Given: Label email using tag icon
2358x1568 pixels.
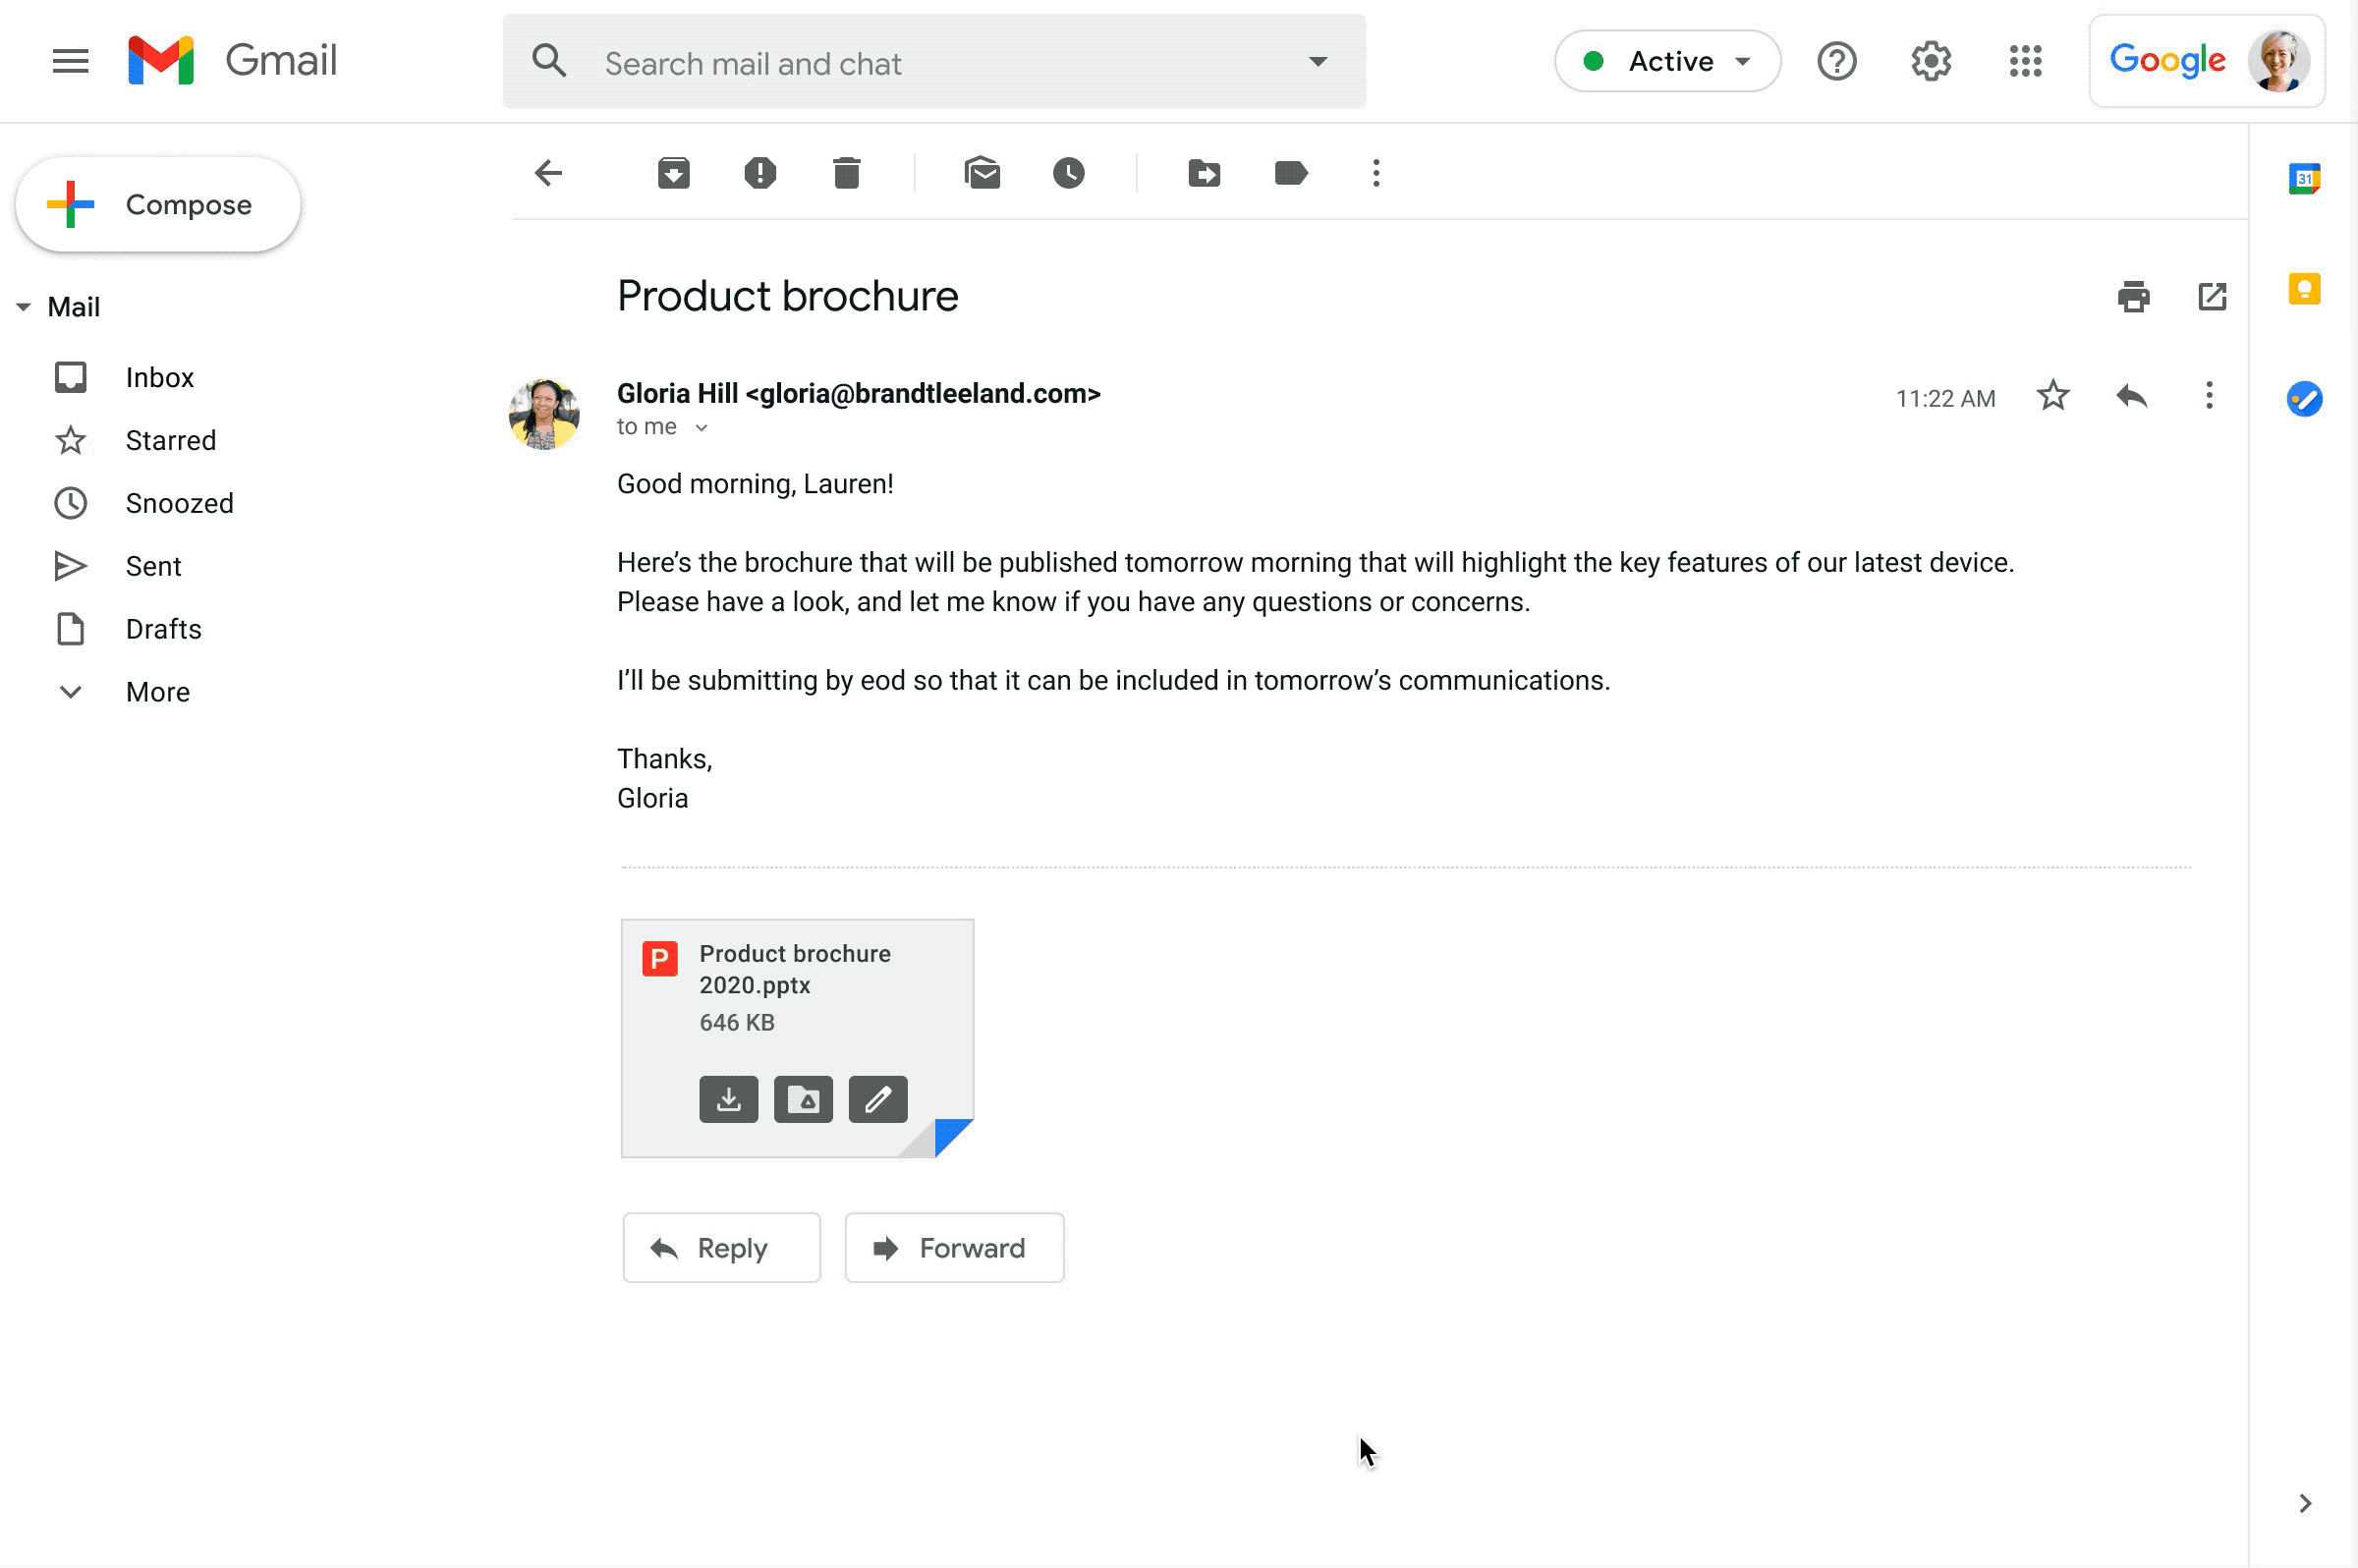Looking at the screenshot, I should (1291, 173).
